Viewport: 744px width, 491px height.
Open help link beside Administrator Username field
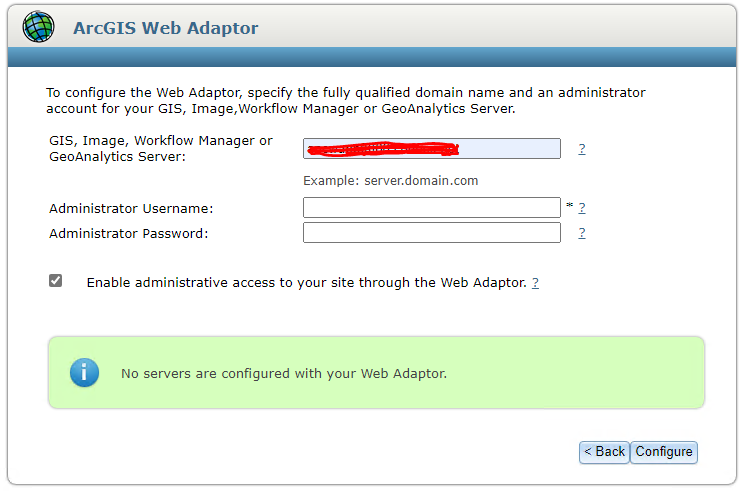[x=581, y=208]
